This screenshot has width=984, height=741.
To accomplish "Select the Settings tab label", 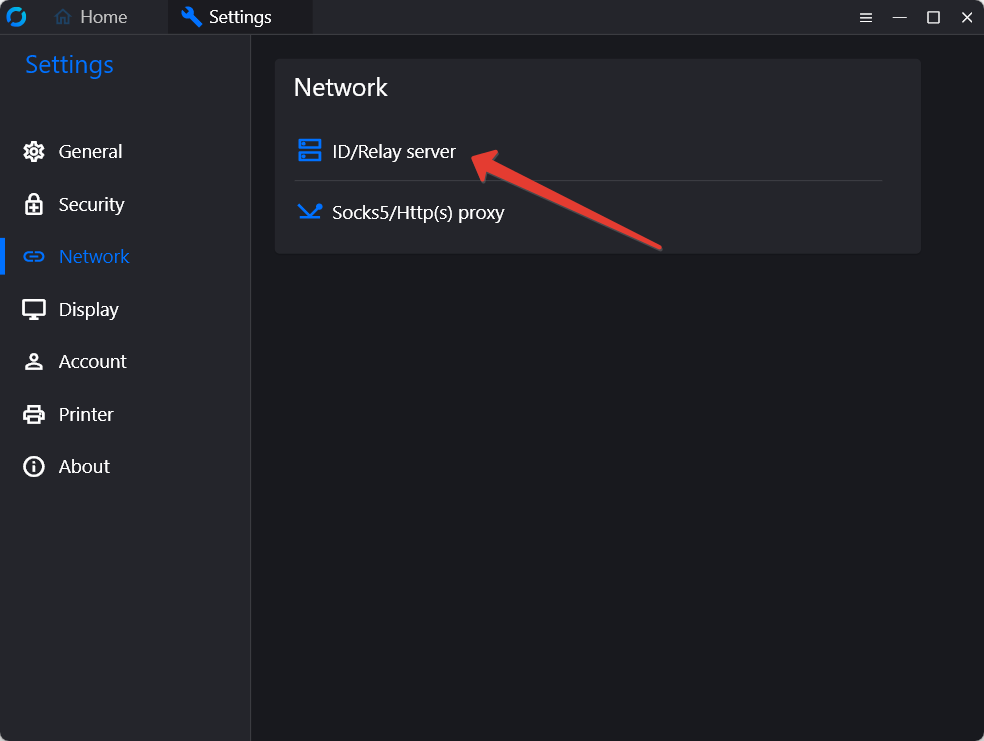I will click(240, 17).
